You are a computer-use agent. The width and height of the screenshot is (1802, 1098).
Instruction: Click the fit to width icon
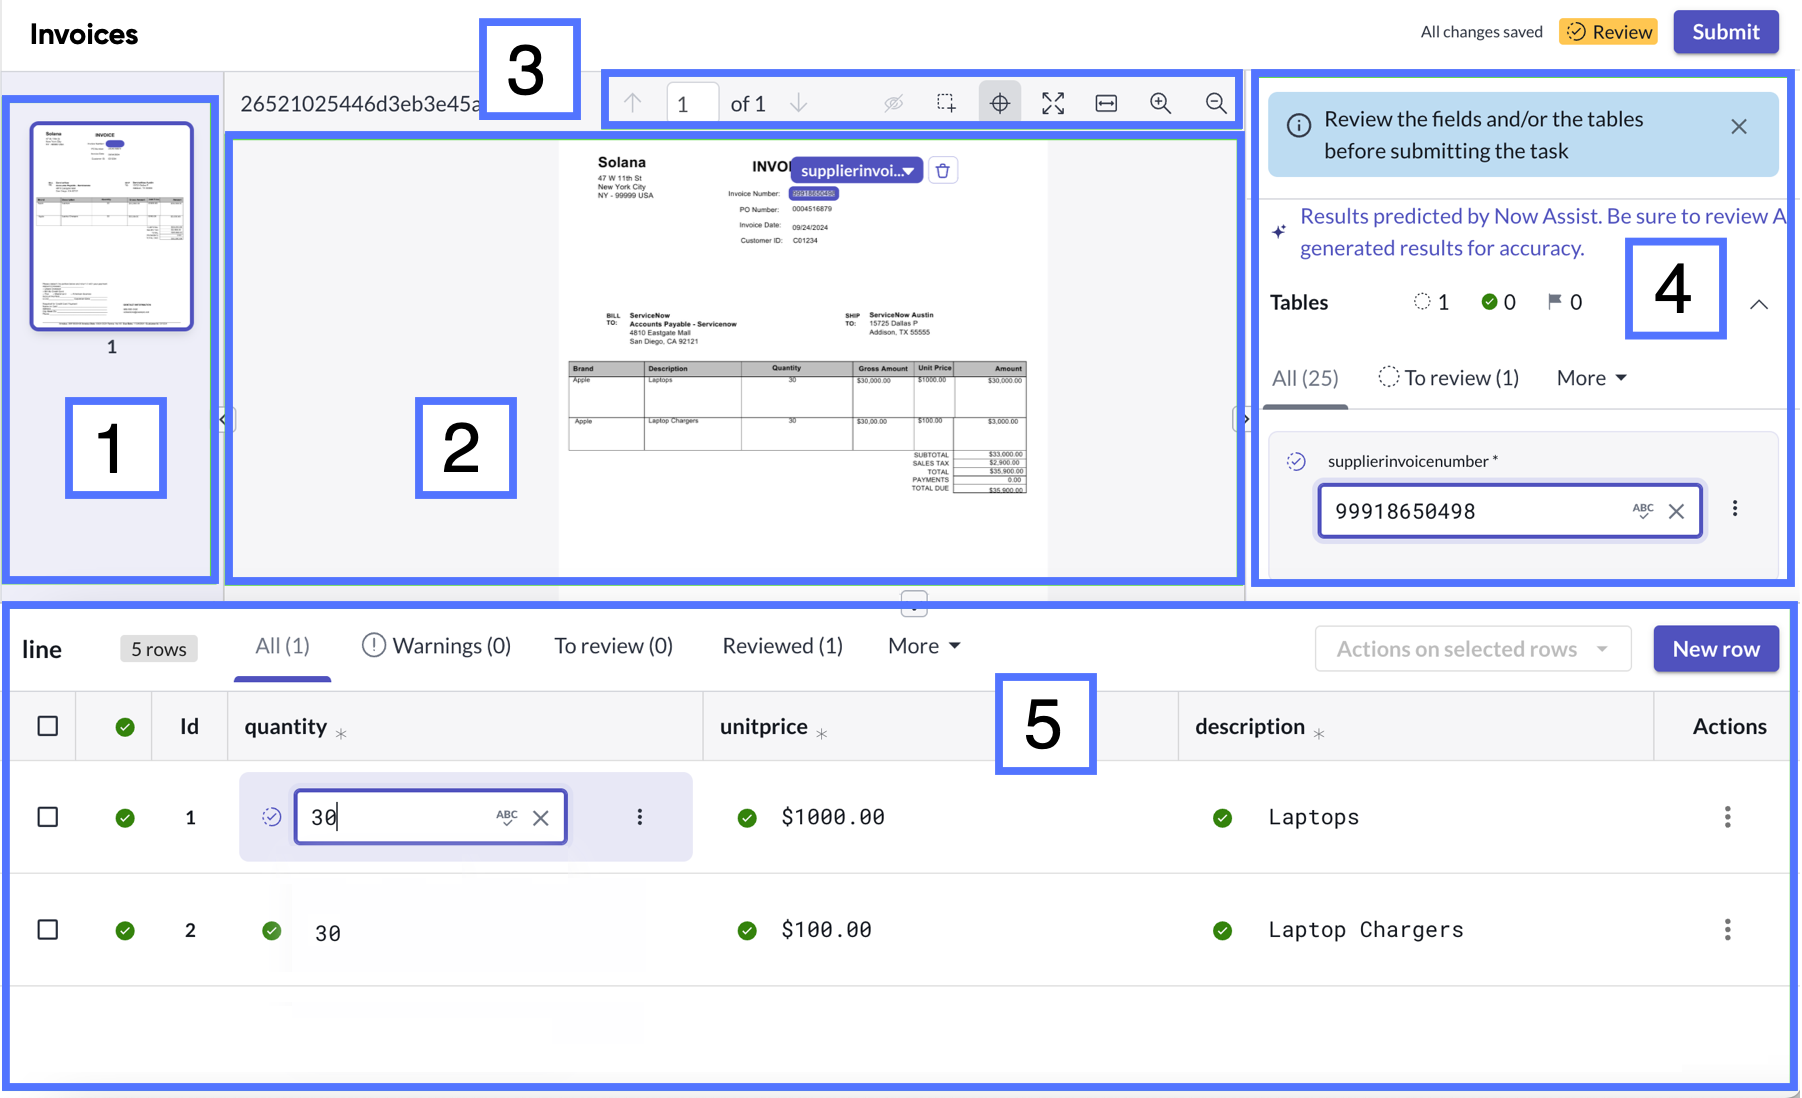click(x=1106, y=103)
